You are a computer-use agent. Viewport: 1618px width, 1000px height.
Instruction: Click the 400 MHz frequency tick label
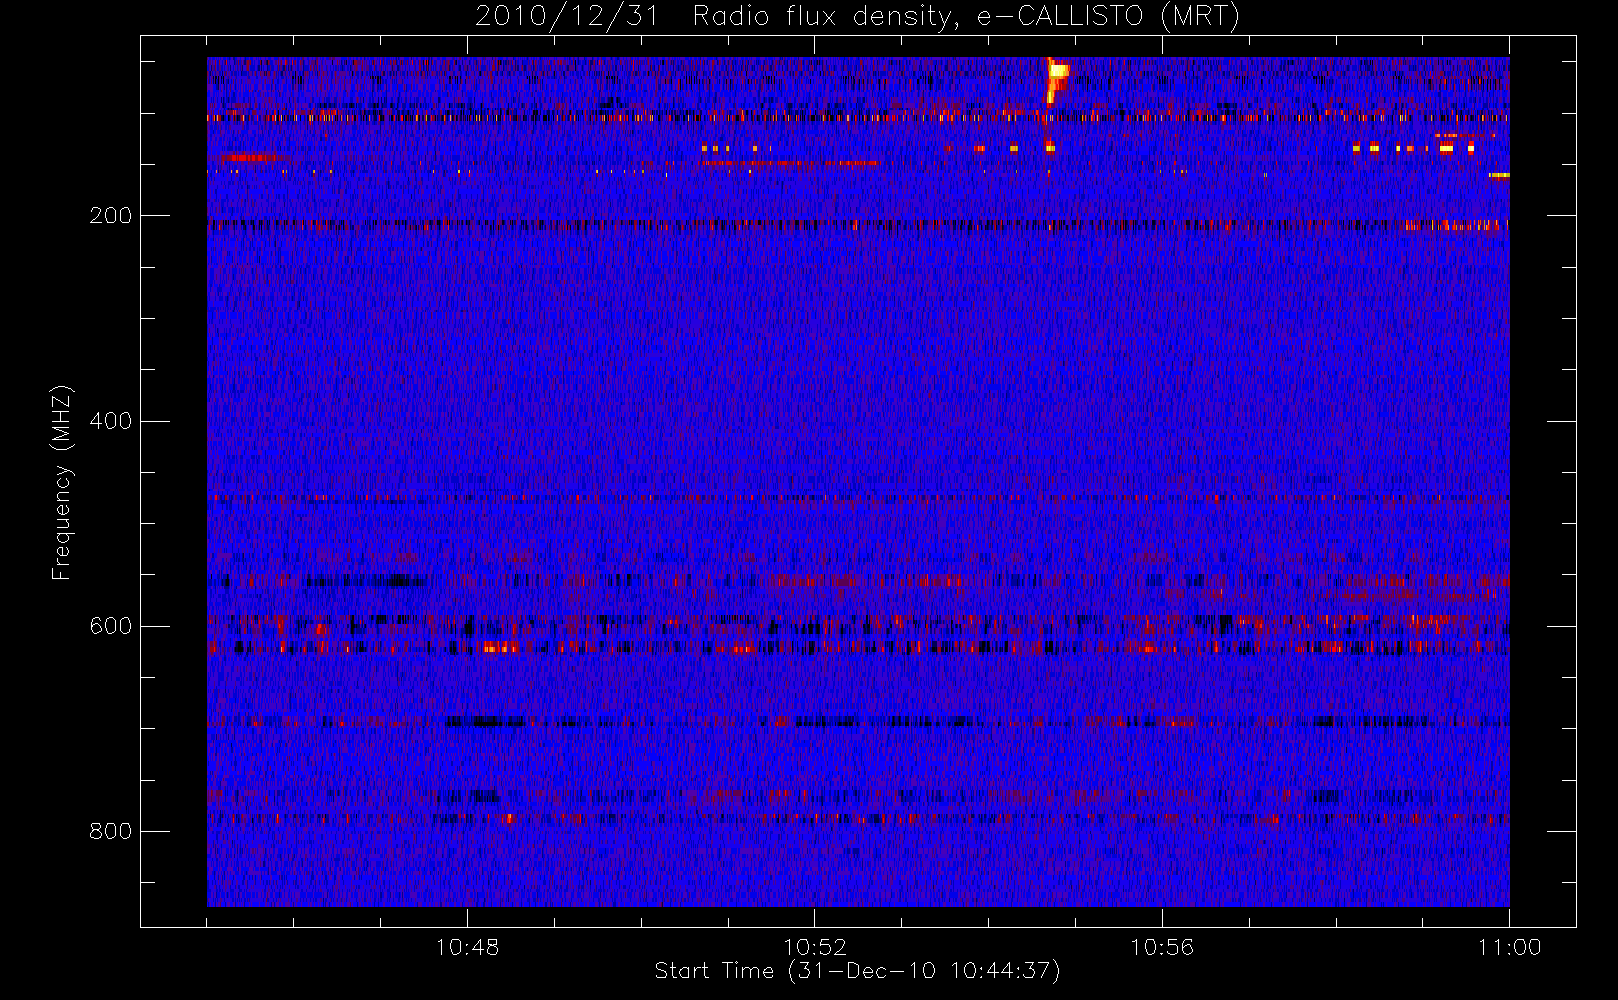point(111,421)
